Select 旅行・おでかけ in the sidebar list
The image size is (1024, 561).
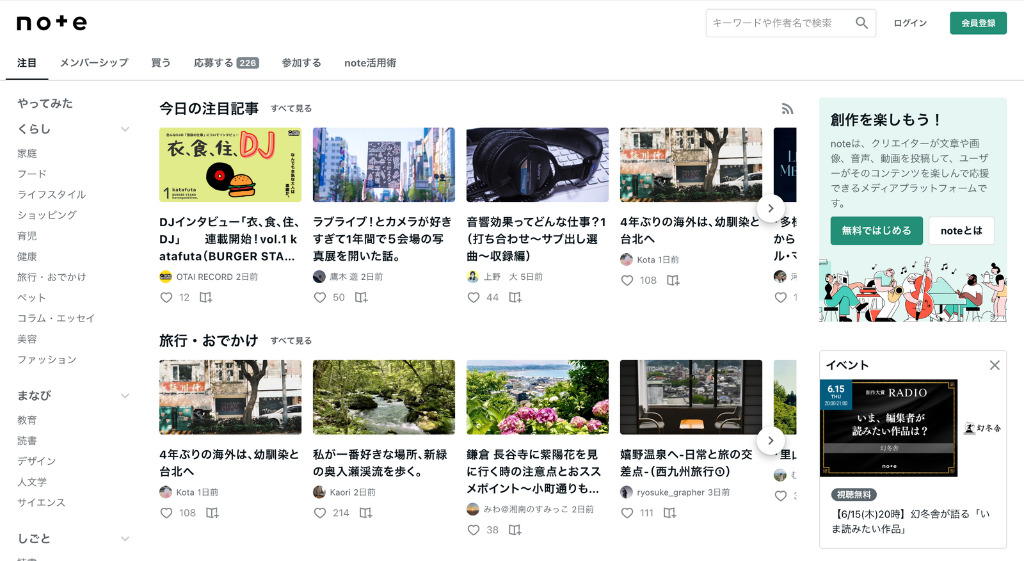click(52, 277)
